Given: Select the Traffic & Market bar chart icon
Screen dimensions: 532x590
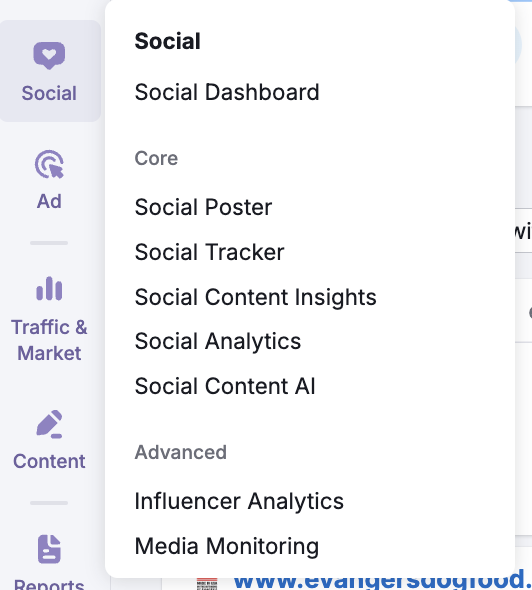Looking at the screenshot, I should coord(49,289).
